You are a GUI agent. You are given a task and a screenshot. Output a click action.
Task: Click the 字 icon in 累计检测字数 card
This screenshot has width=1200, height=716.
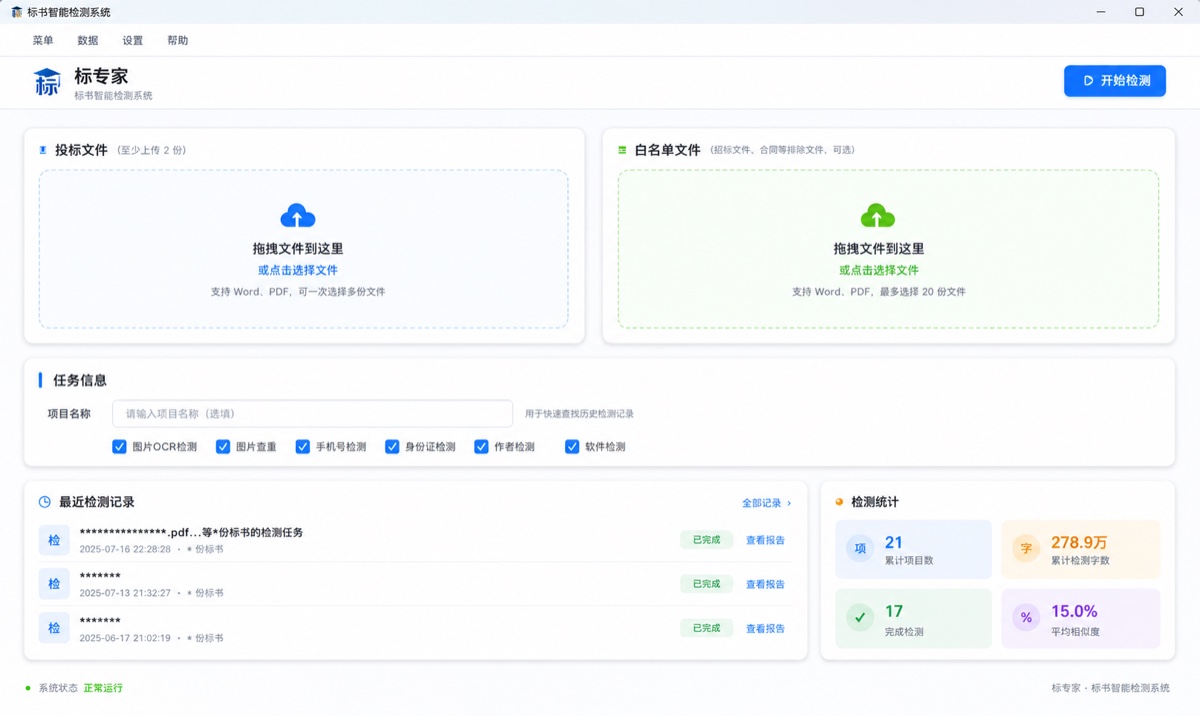pyautogui.click(x=1026, y=549)
